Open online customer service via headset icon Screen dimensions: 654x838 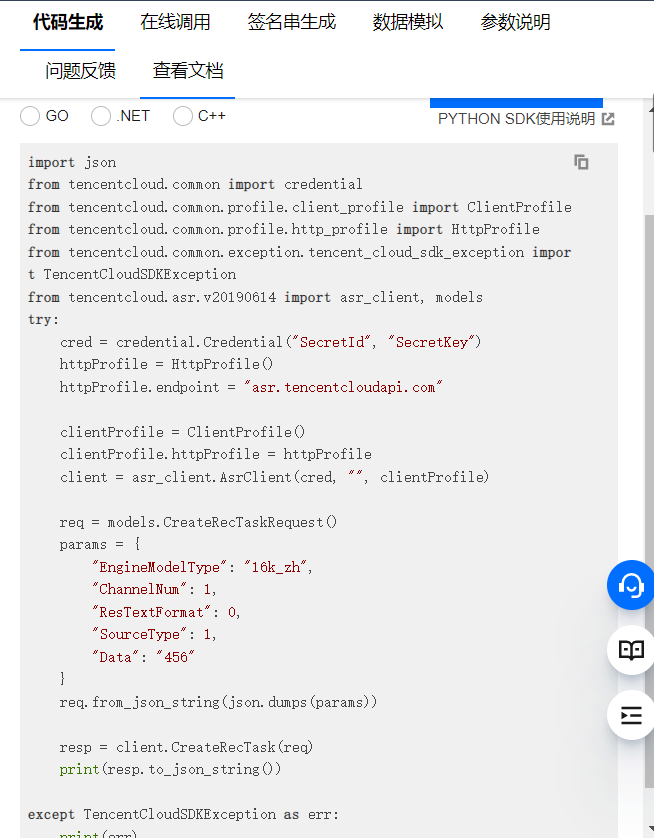[630, 585]
